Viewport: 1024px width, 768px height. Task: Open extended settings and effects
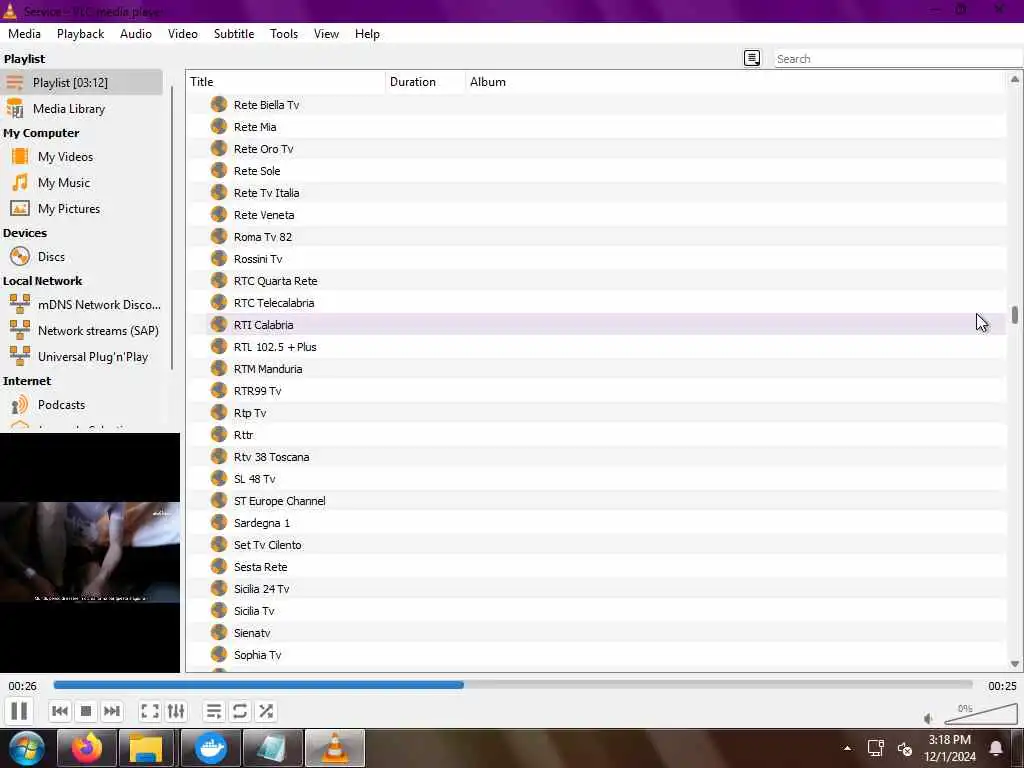(x=176, y=711)
